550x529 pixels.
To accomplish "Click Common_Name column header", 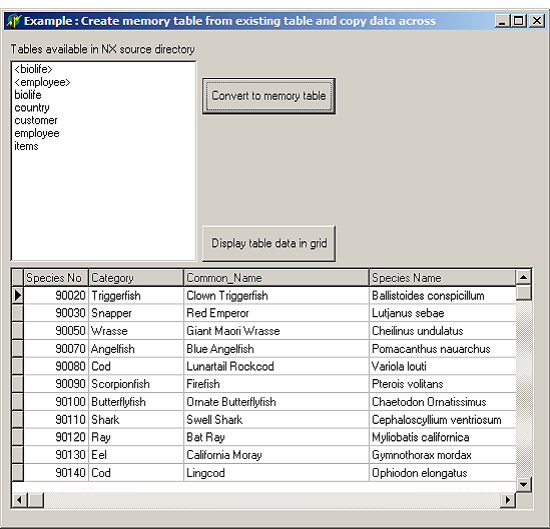I will click(x=276, y=278).
